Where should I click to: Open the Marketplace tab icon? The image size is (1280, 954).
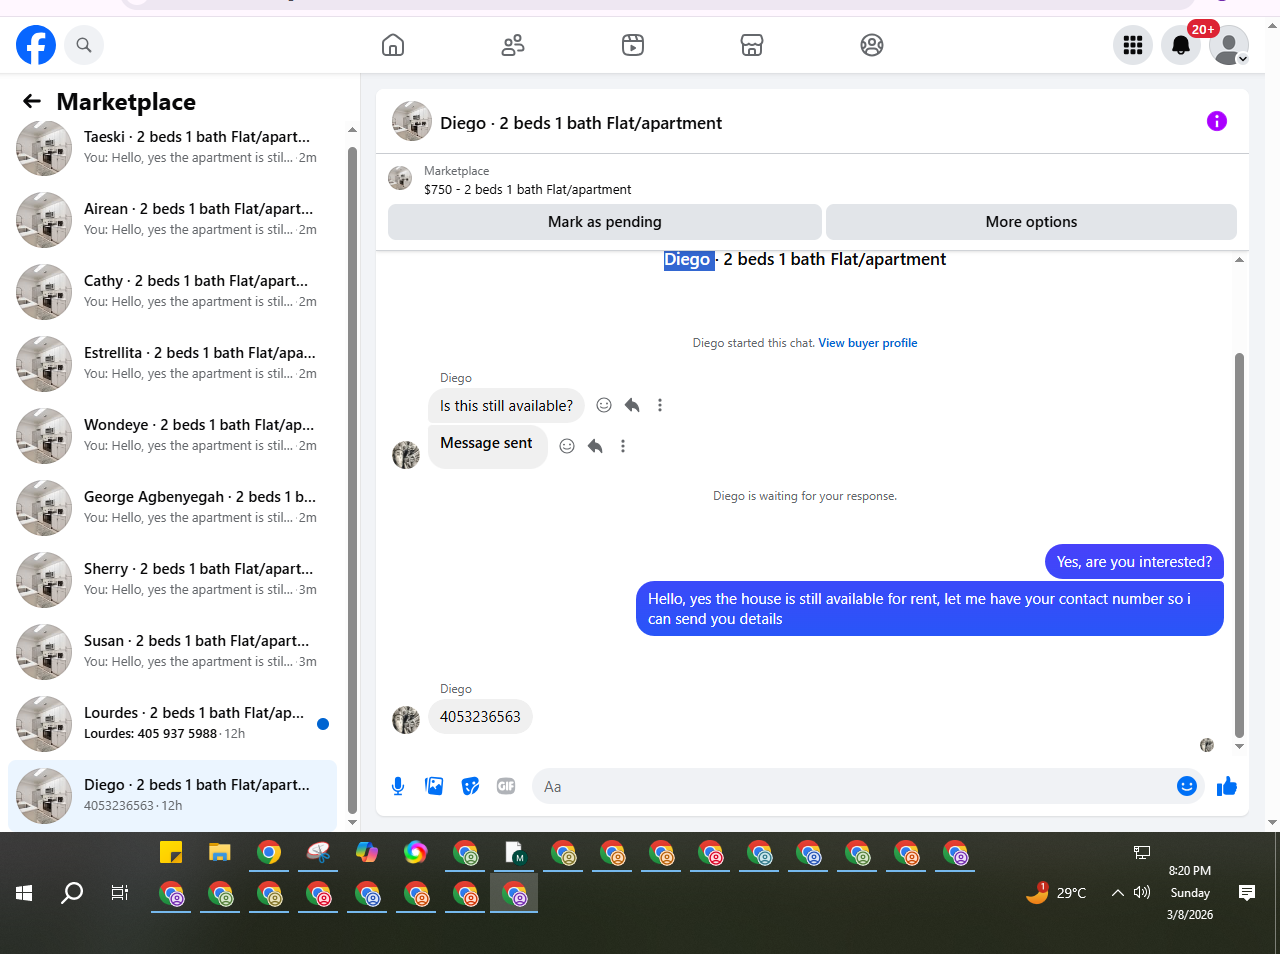point(752,45)
